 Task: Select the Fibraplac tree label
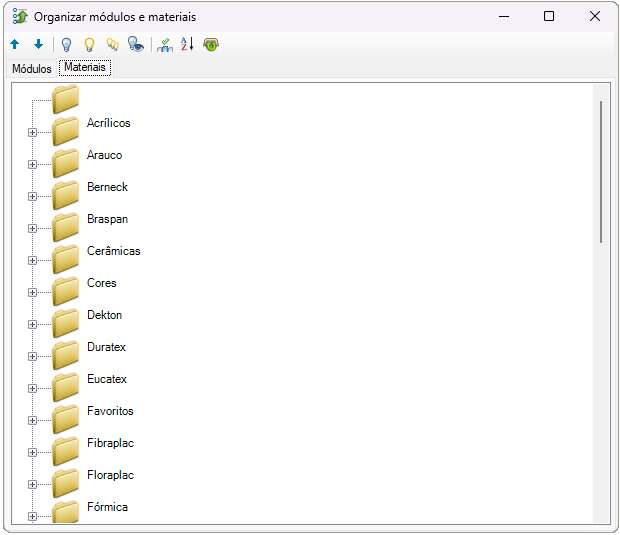(110, 443)
